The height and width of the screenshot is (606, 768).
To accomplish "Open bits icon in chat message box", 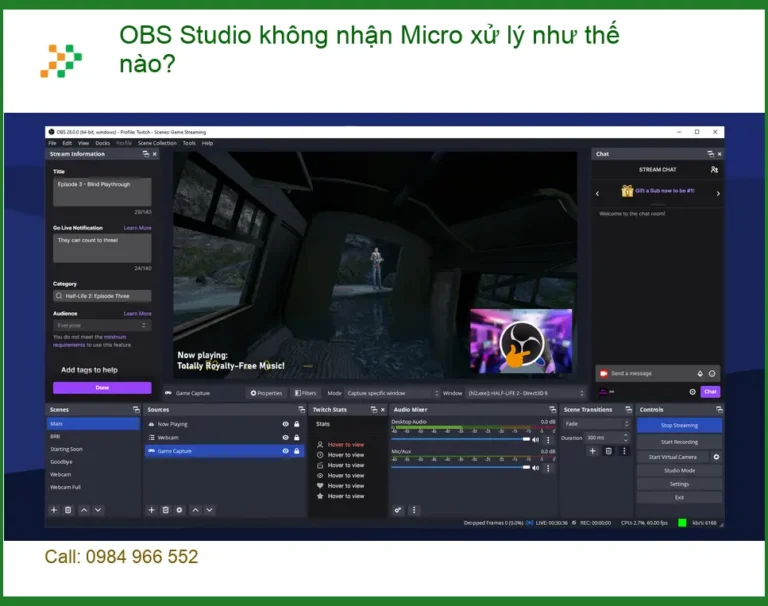I will [700, 374].
